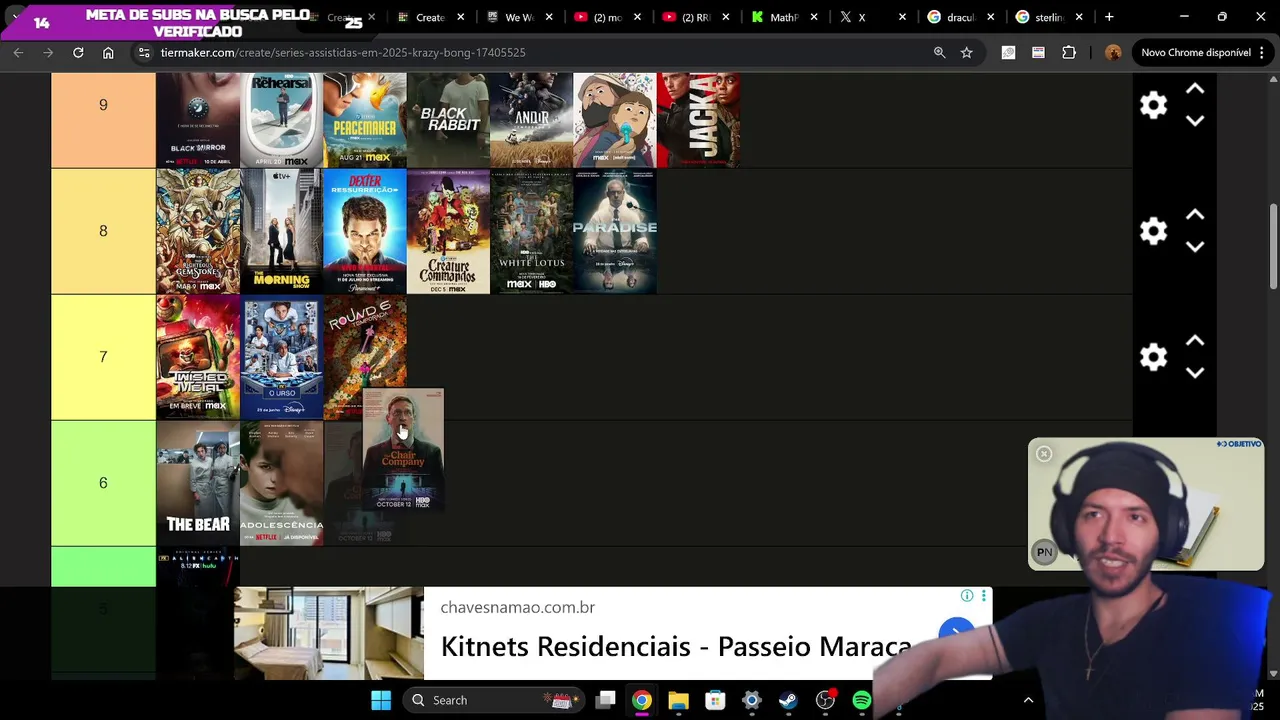Screen dimensions: 1280x720
Task: Close the webcam overlay with X icon
Action: click(1044, 454)
